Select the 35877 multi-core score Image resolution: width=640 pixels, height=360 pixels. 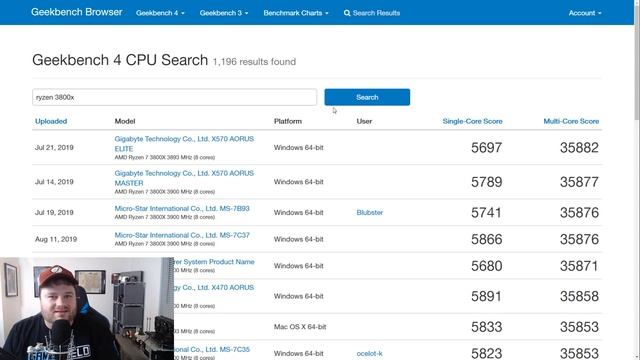click(x=579, y=182)
